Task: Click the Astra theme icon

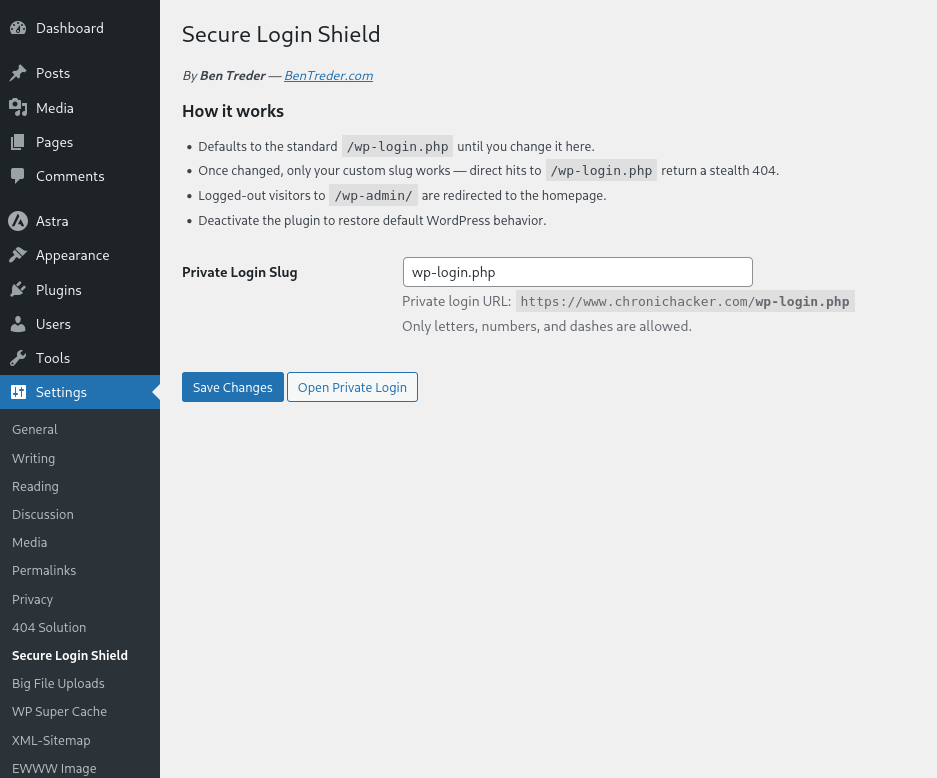Action: 18,221
